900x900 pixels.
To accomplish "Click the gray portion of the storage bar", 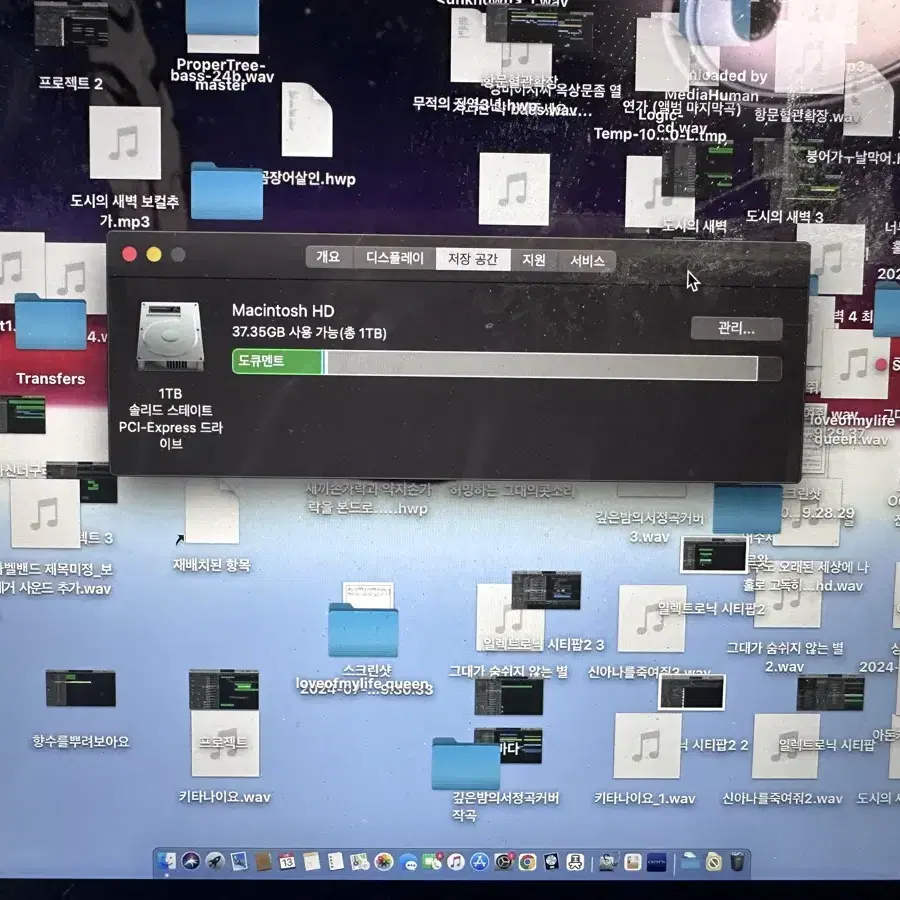I will (x=541, y=367).
